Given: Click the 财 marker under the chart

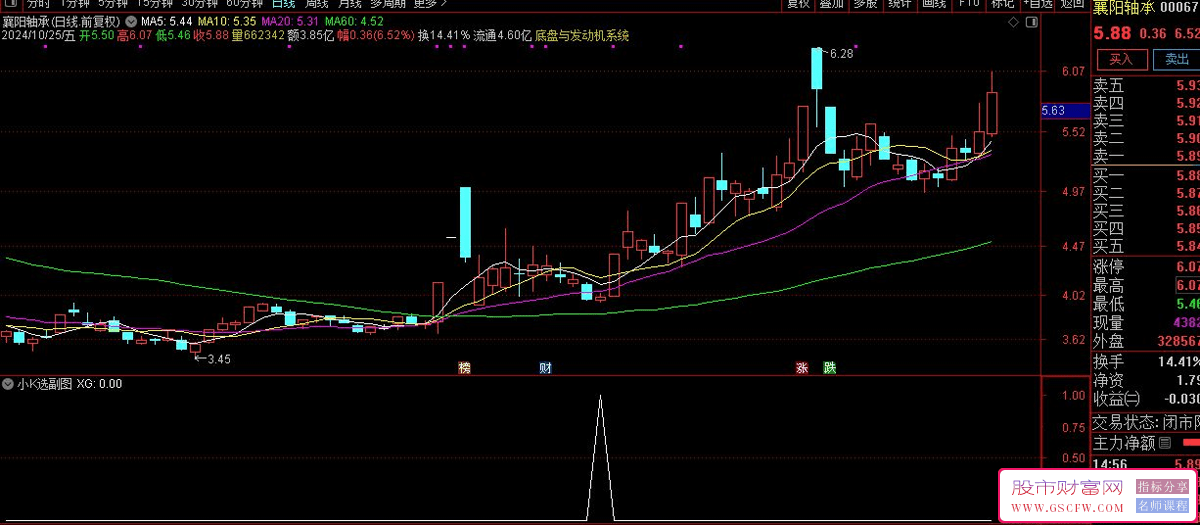Looking at the screenshot, I should [545, 368].
